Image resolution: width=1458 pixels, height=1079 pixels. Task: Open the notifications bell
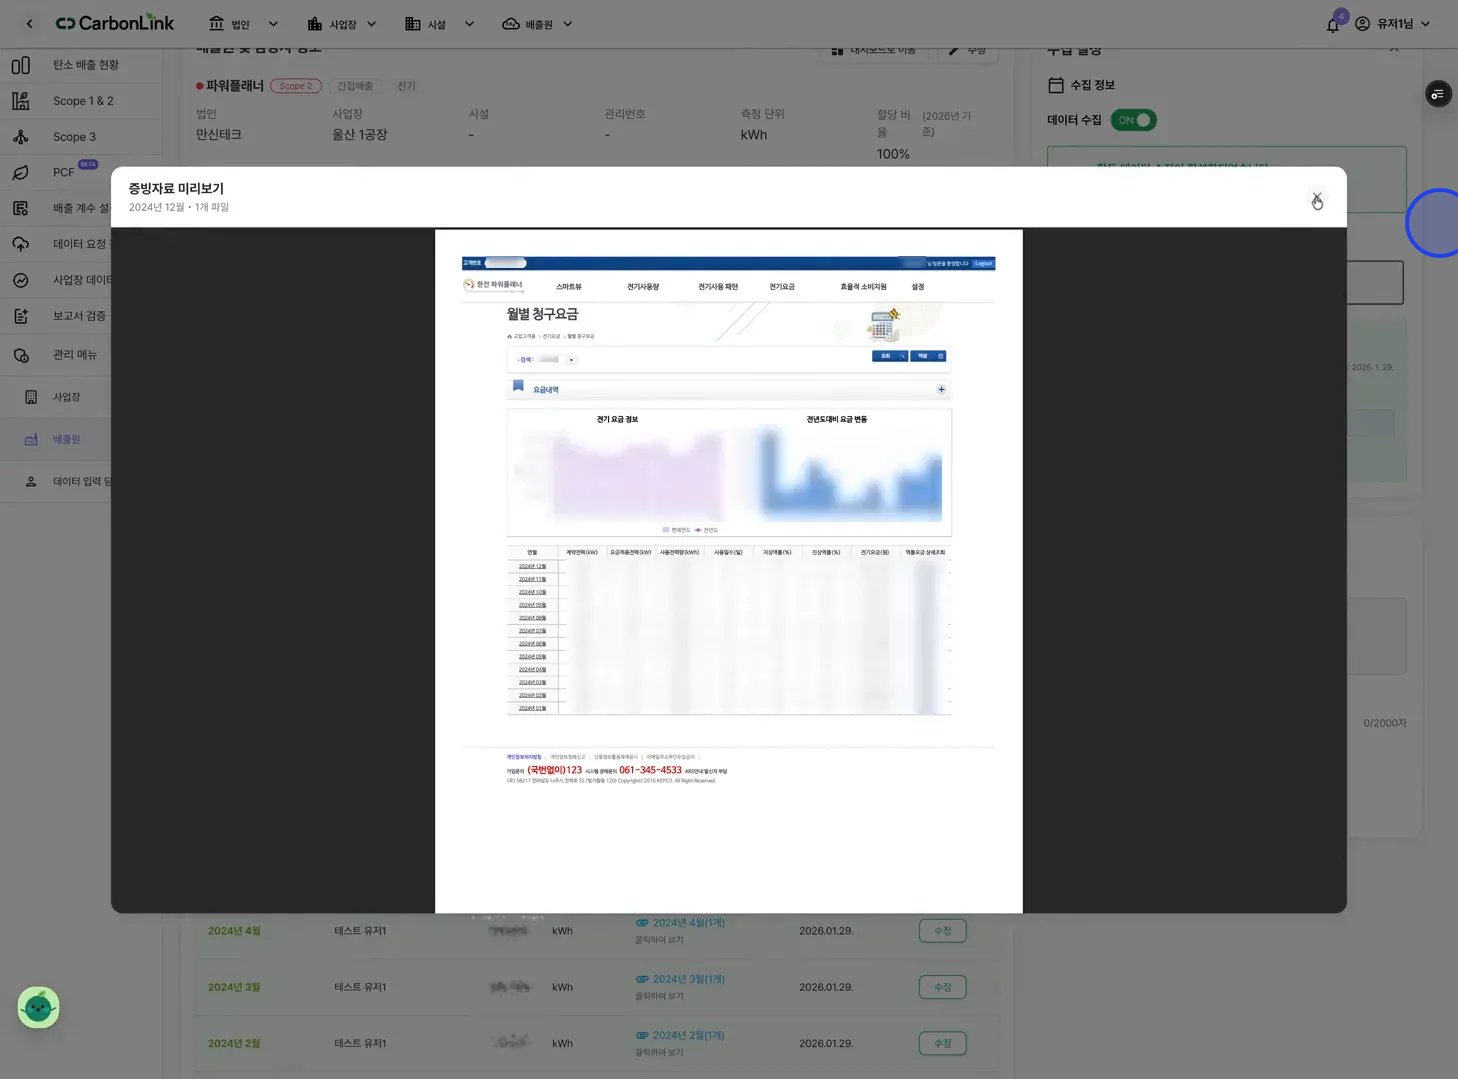point(1333,25)
